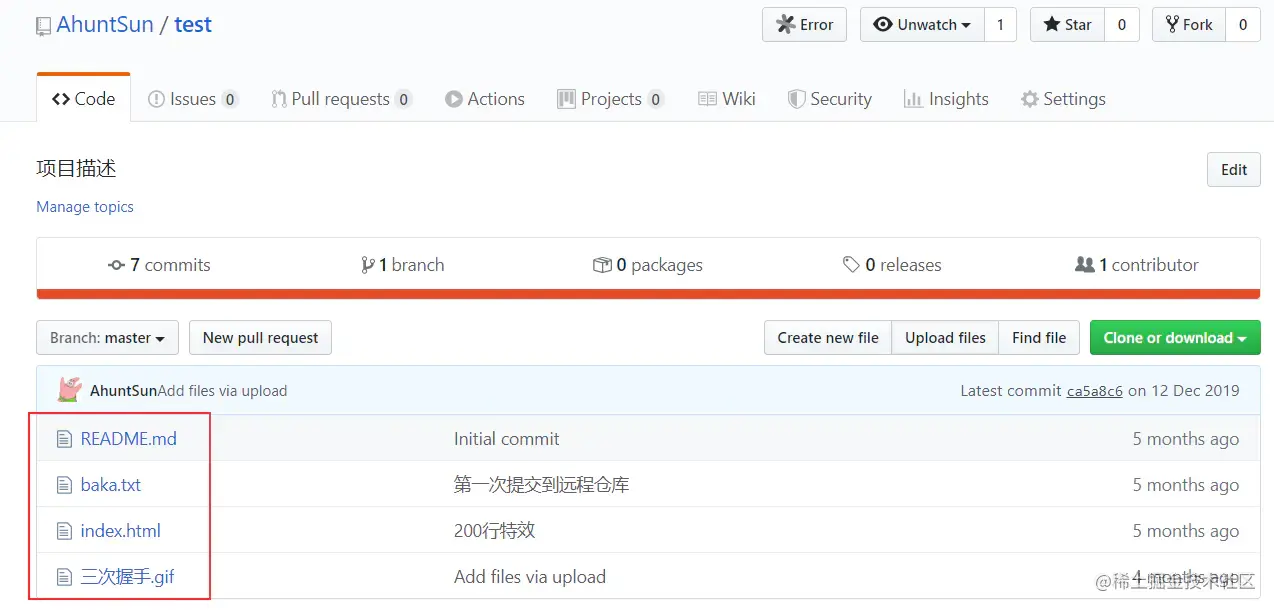This screenshot has width=1274, height=610.
Task: Open the commit hash ca5a8c6
Action: 1095,391
